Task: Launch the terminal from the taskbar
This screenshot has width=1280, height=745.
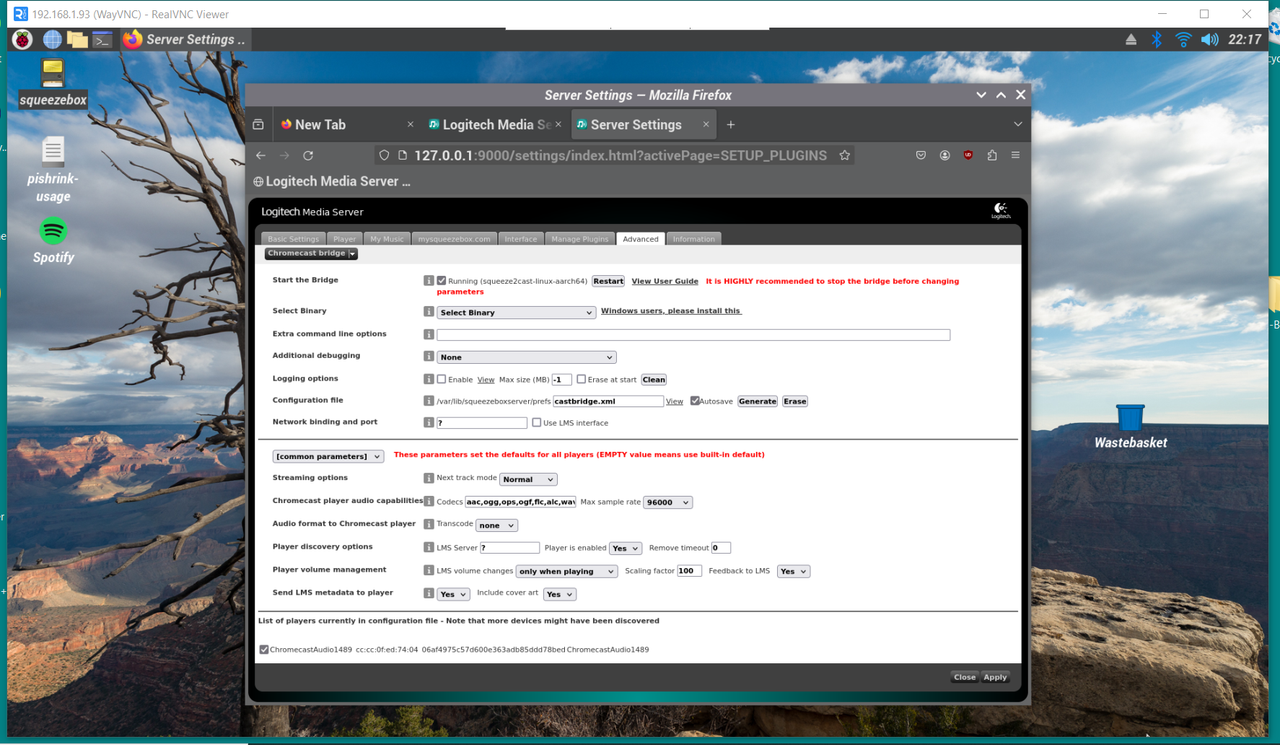Action: 102,39
